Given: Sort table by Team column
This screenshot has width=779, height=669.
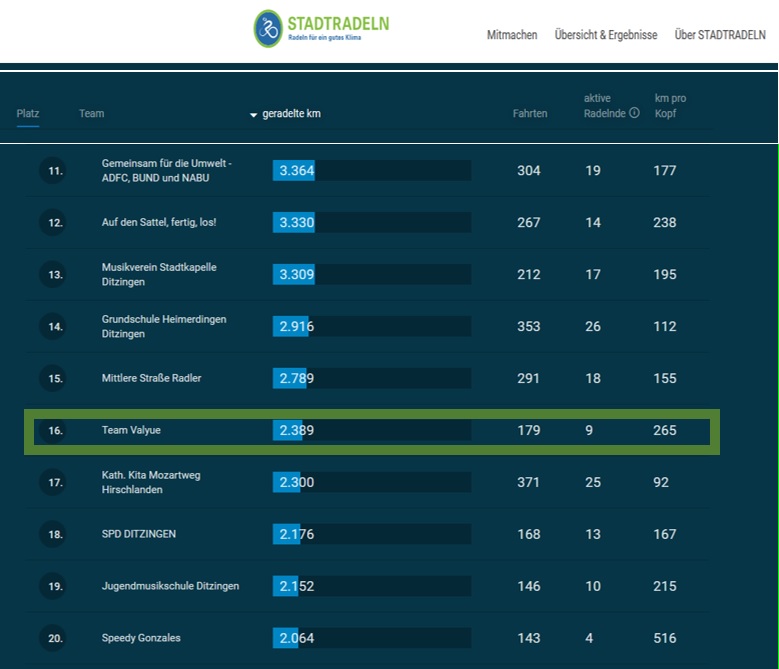Looking at the screenshot, I should click(x=91, y=113).
